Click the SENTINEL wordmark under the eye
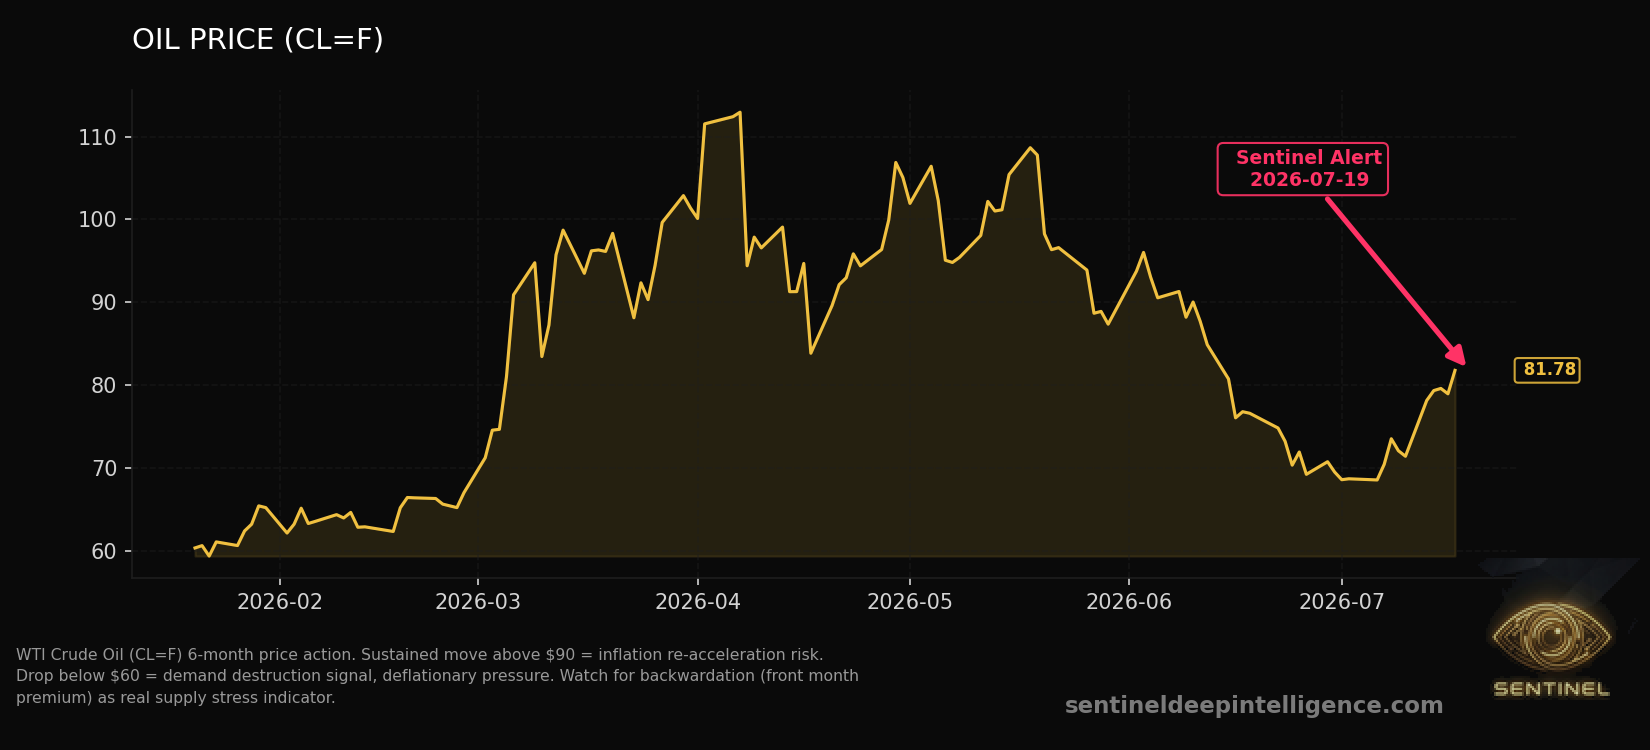Screen dimensions: 1650x750 coord(1551,689)
